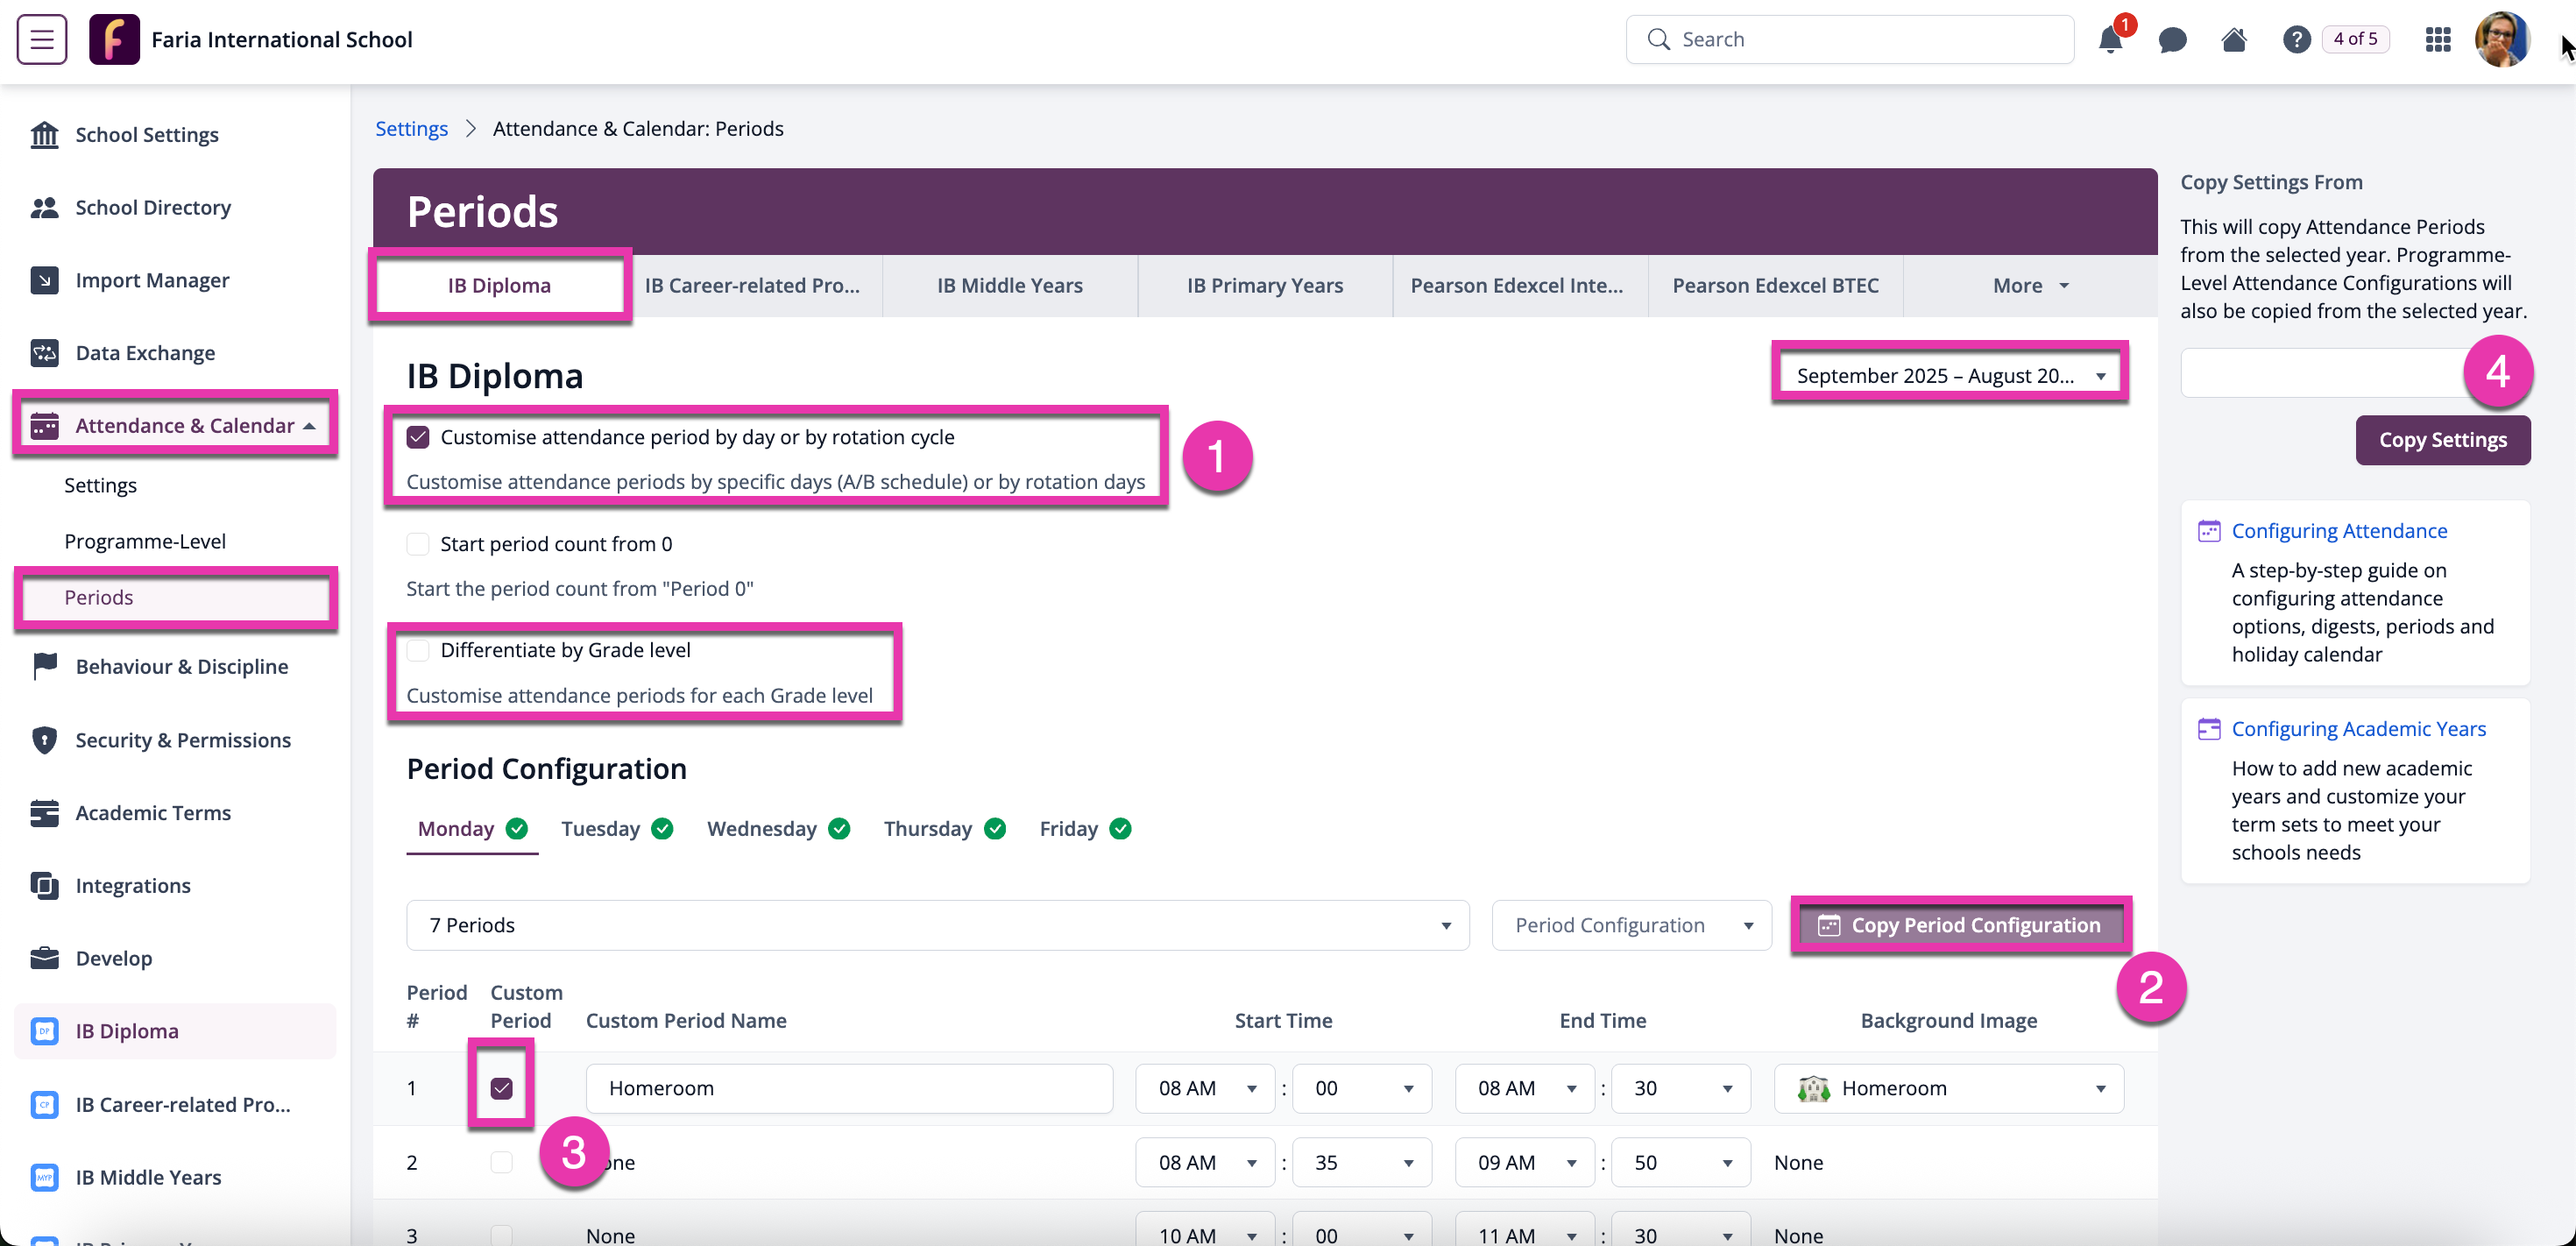Click the Security & Permissions shield icon

(x=44, y=740)
